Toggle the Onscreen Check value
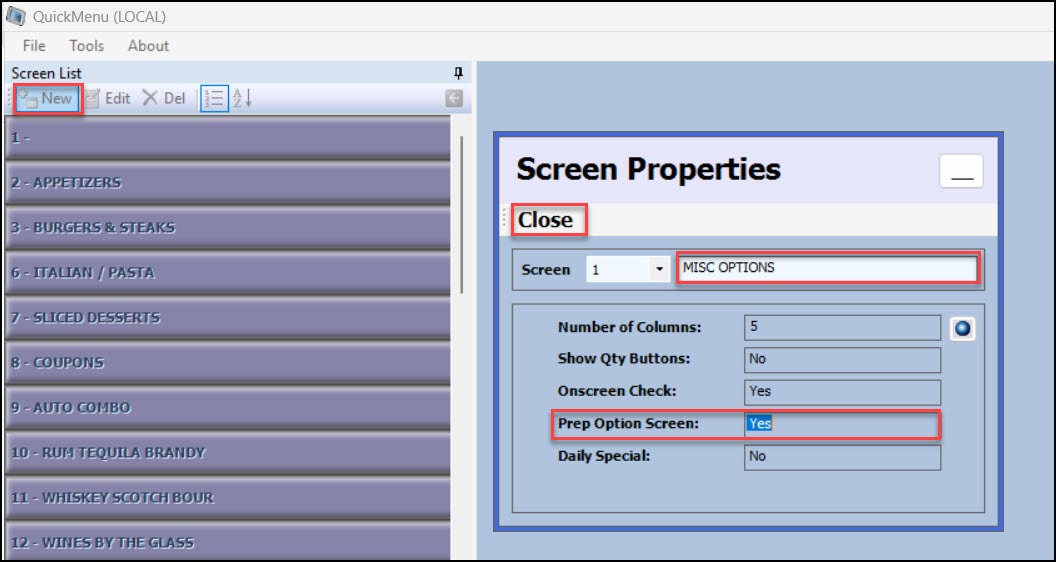The width and height of the screenshot is (1056, 562). [842, 392]
